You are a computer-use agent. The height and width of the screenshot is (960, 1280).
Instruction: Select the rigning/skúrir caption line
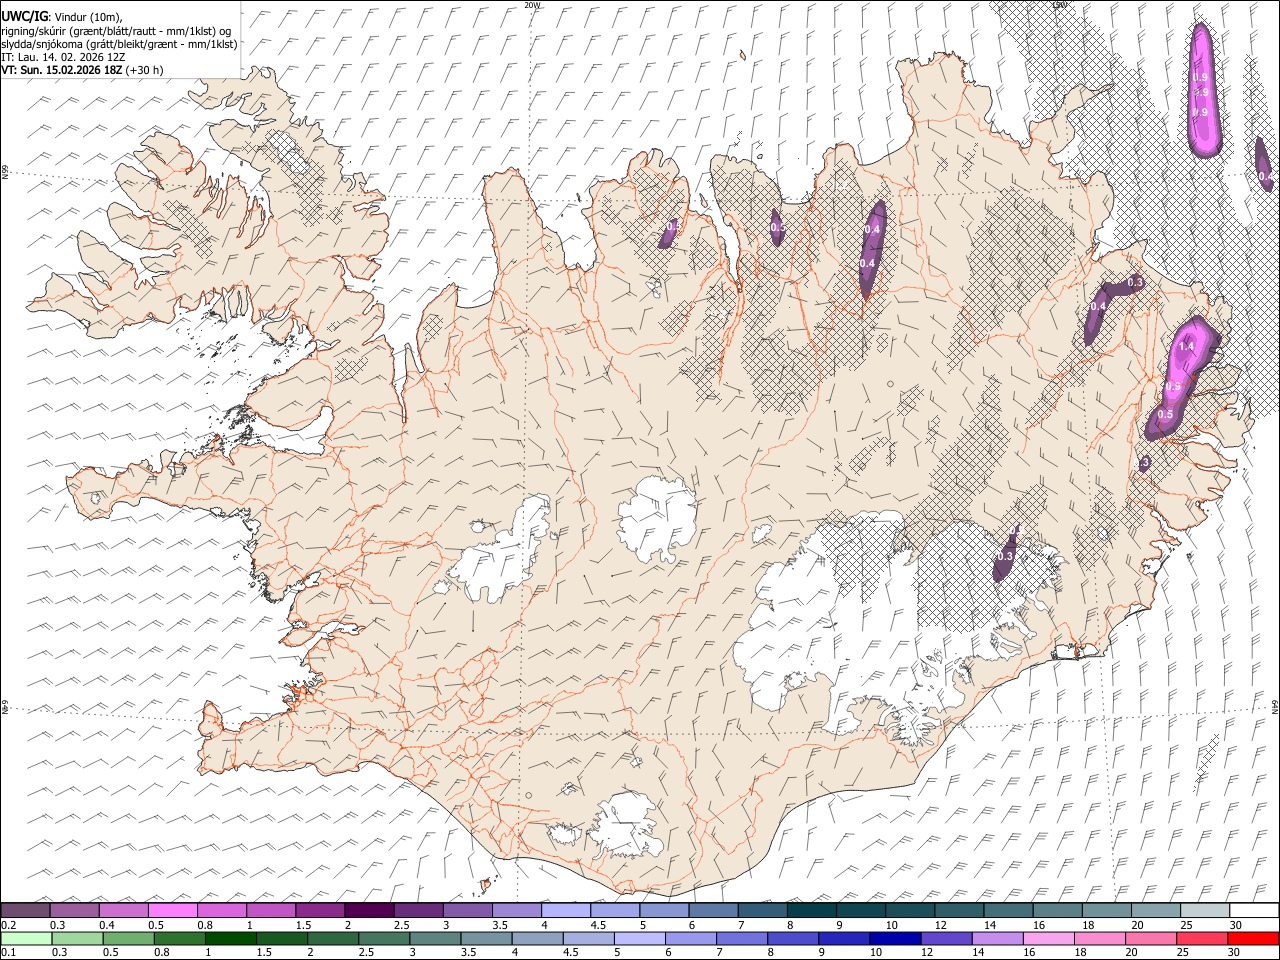[115, 31]
